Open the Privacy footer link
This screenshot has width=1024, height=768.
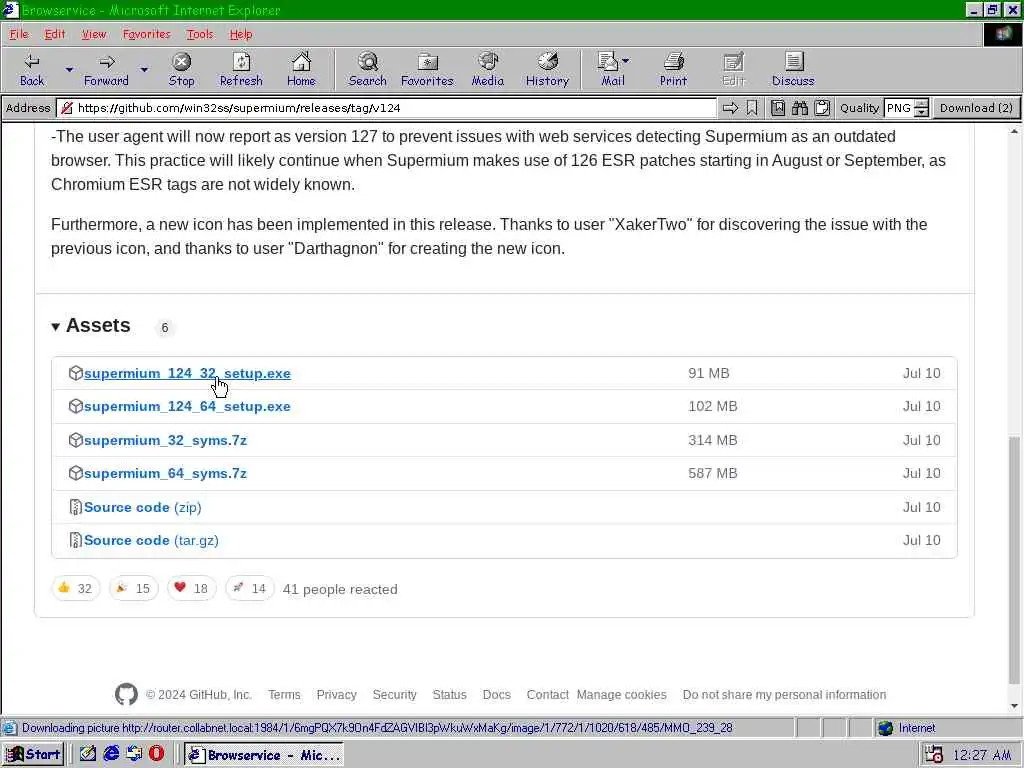point(336,694)
